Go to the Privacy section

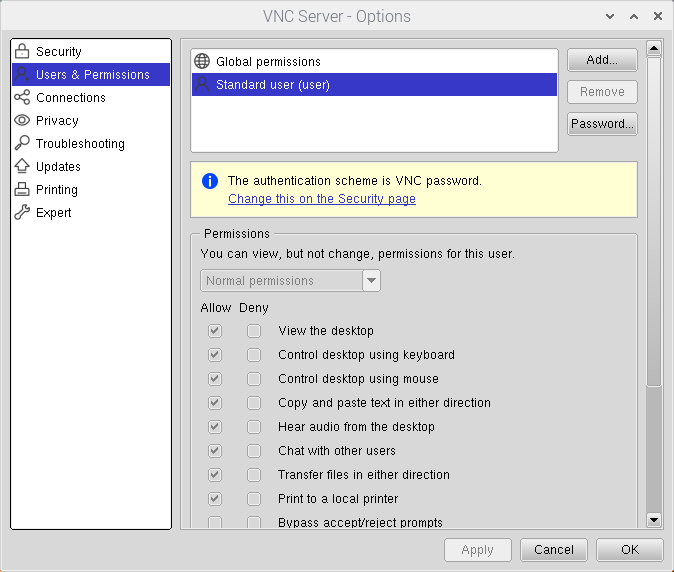(x=91, y=120)
